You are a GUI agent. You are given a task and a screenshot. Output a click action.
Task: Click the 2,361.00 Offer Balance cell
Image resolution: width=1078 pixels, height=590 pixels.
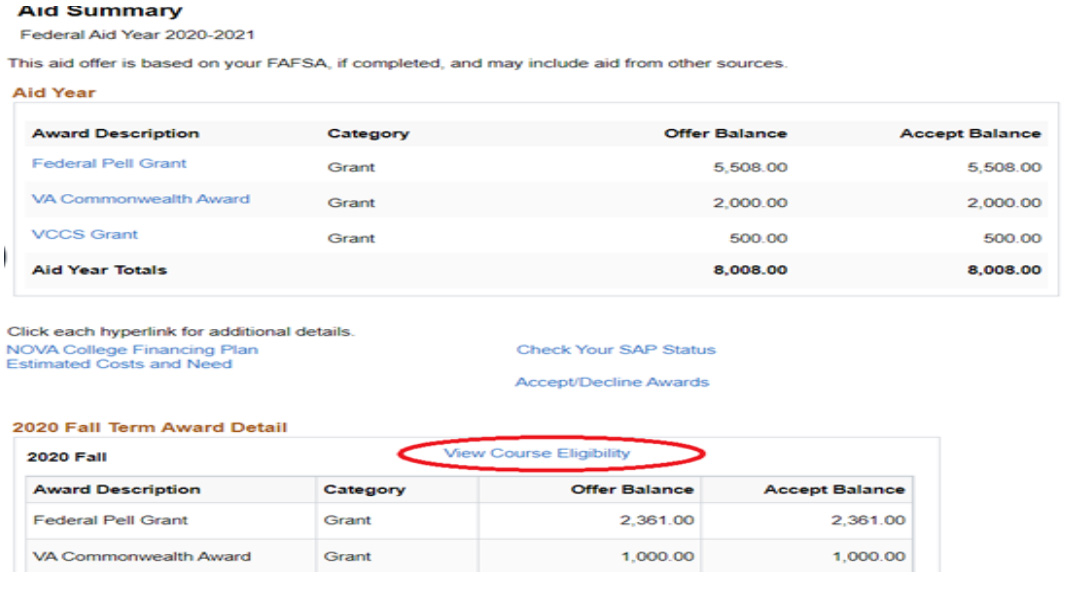(655, 520)
